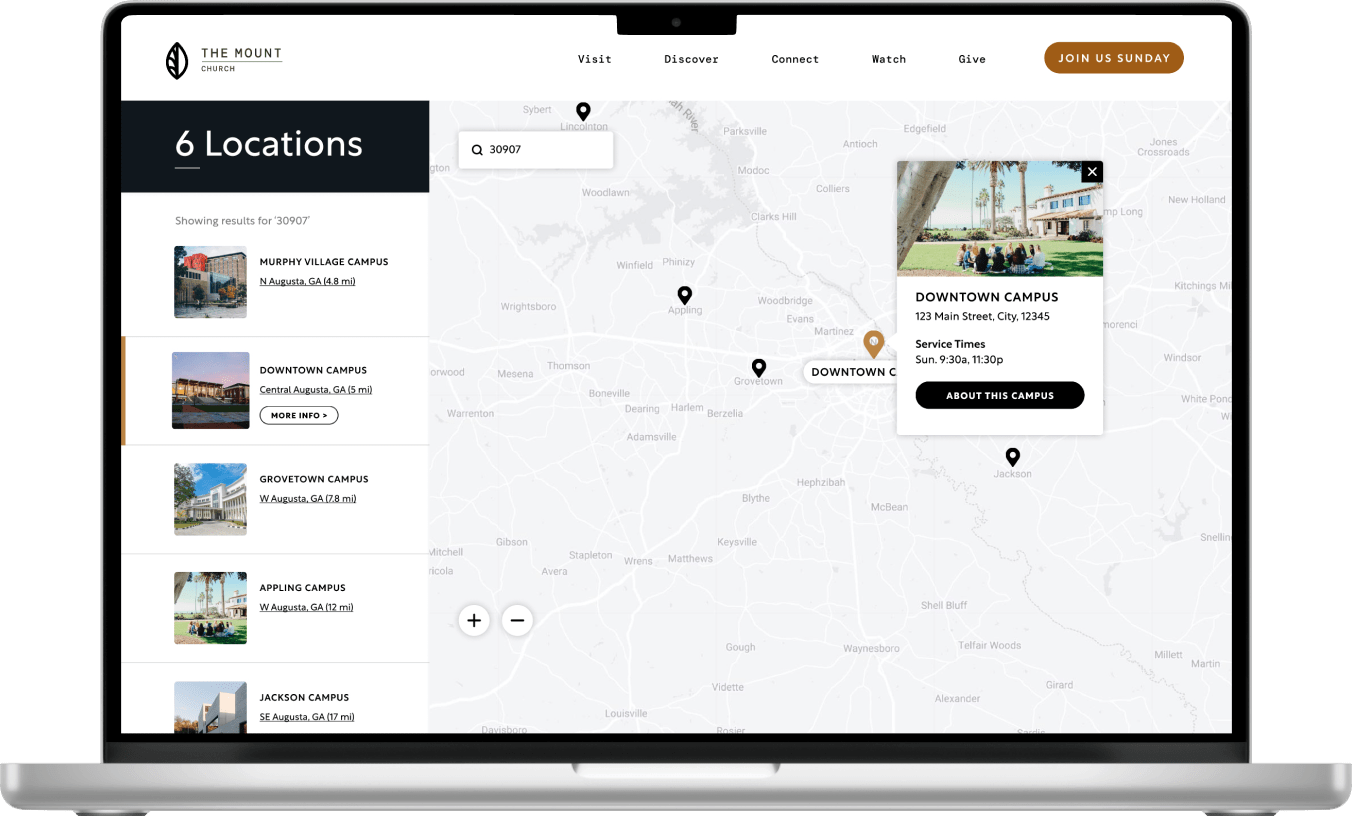
Task: Select the map pin at Jackson
Action: click(x=1012, y=457)
